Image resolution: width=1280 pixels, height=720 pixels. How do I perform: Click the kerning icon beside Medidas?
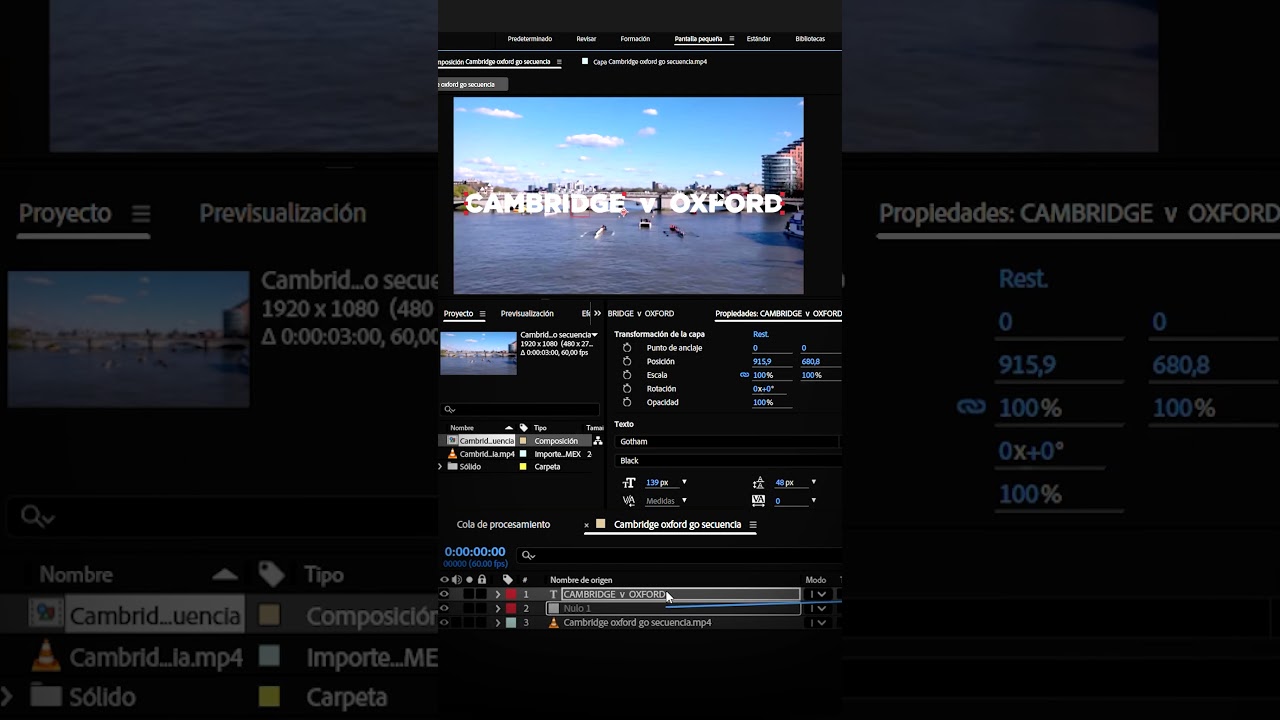[x=629, y=500]
